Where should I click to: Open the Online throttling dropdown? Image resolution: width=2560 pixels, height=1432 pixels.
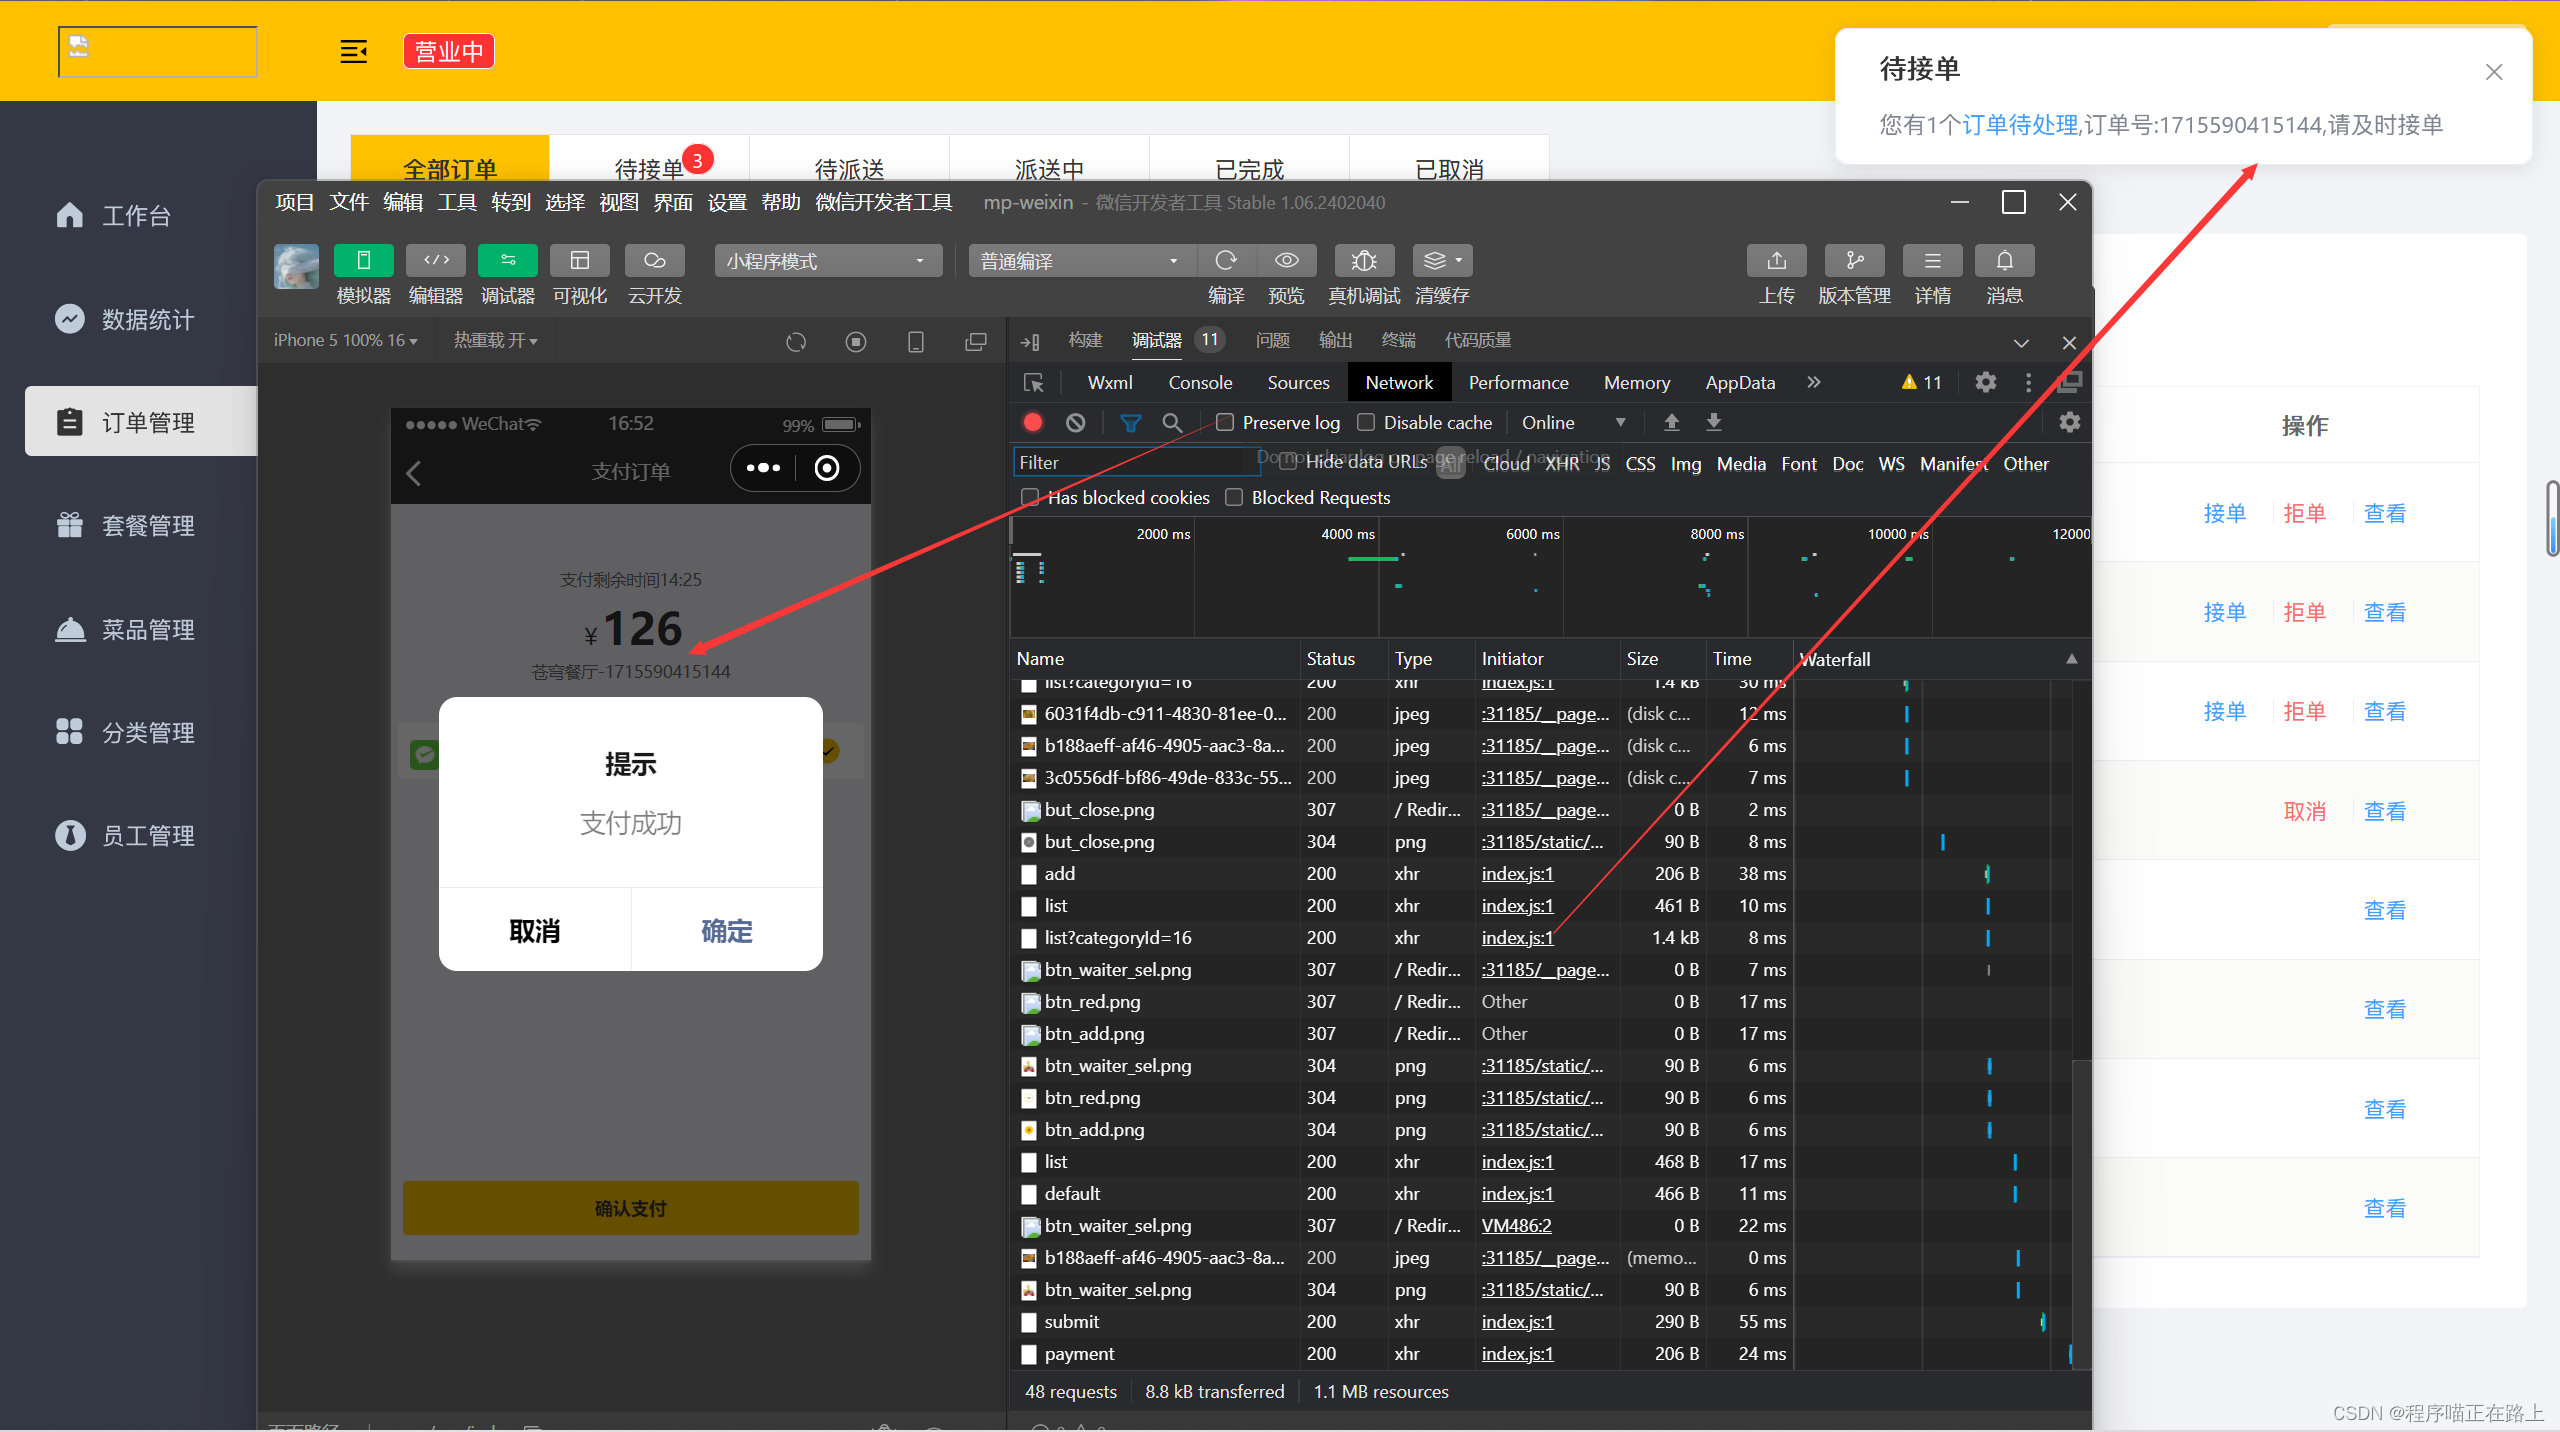[x=1573, y=422]
